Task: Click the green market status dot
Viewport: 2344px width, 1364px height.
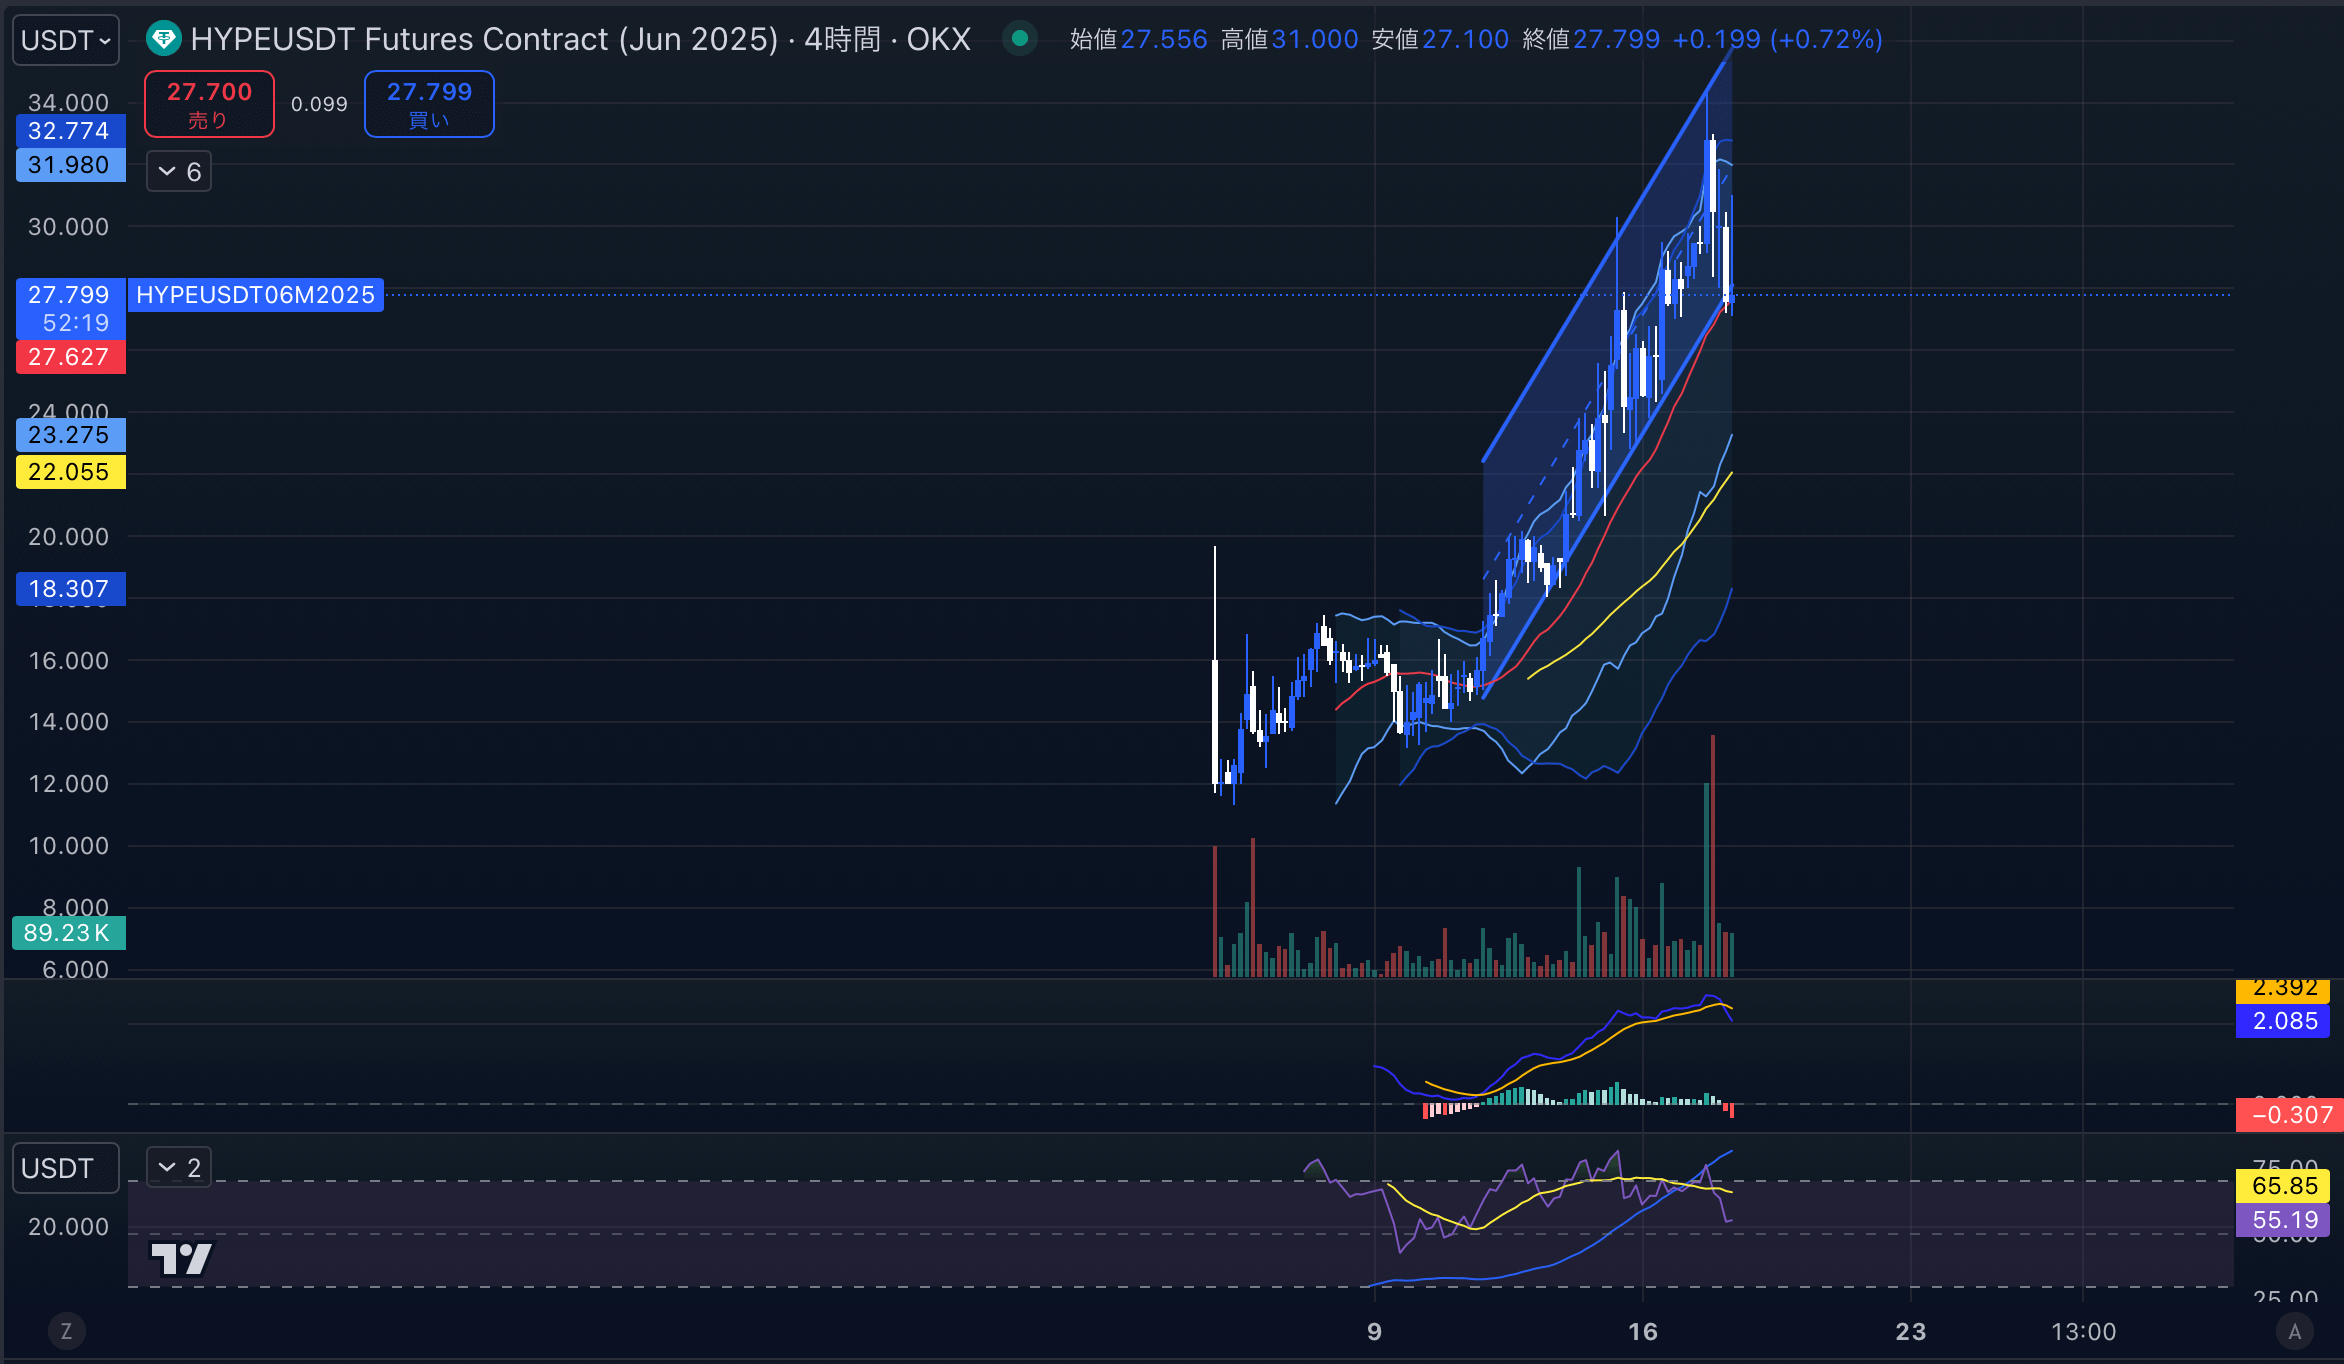Action: point(1019,39)
